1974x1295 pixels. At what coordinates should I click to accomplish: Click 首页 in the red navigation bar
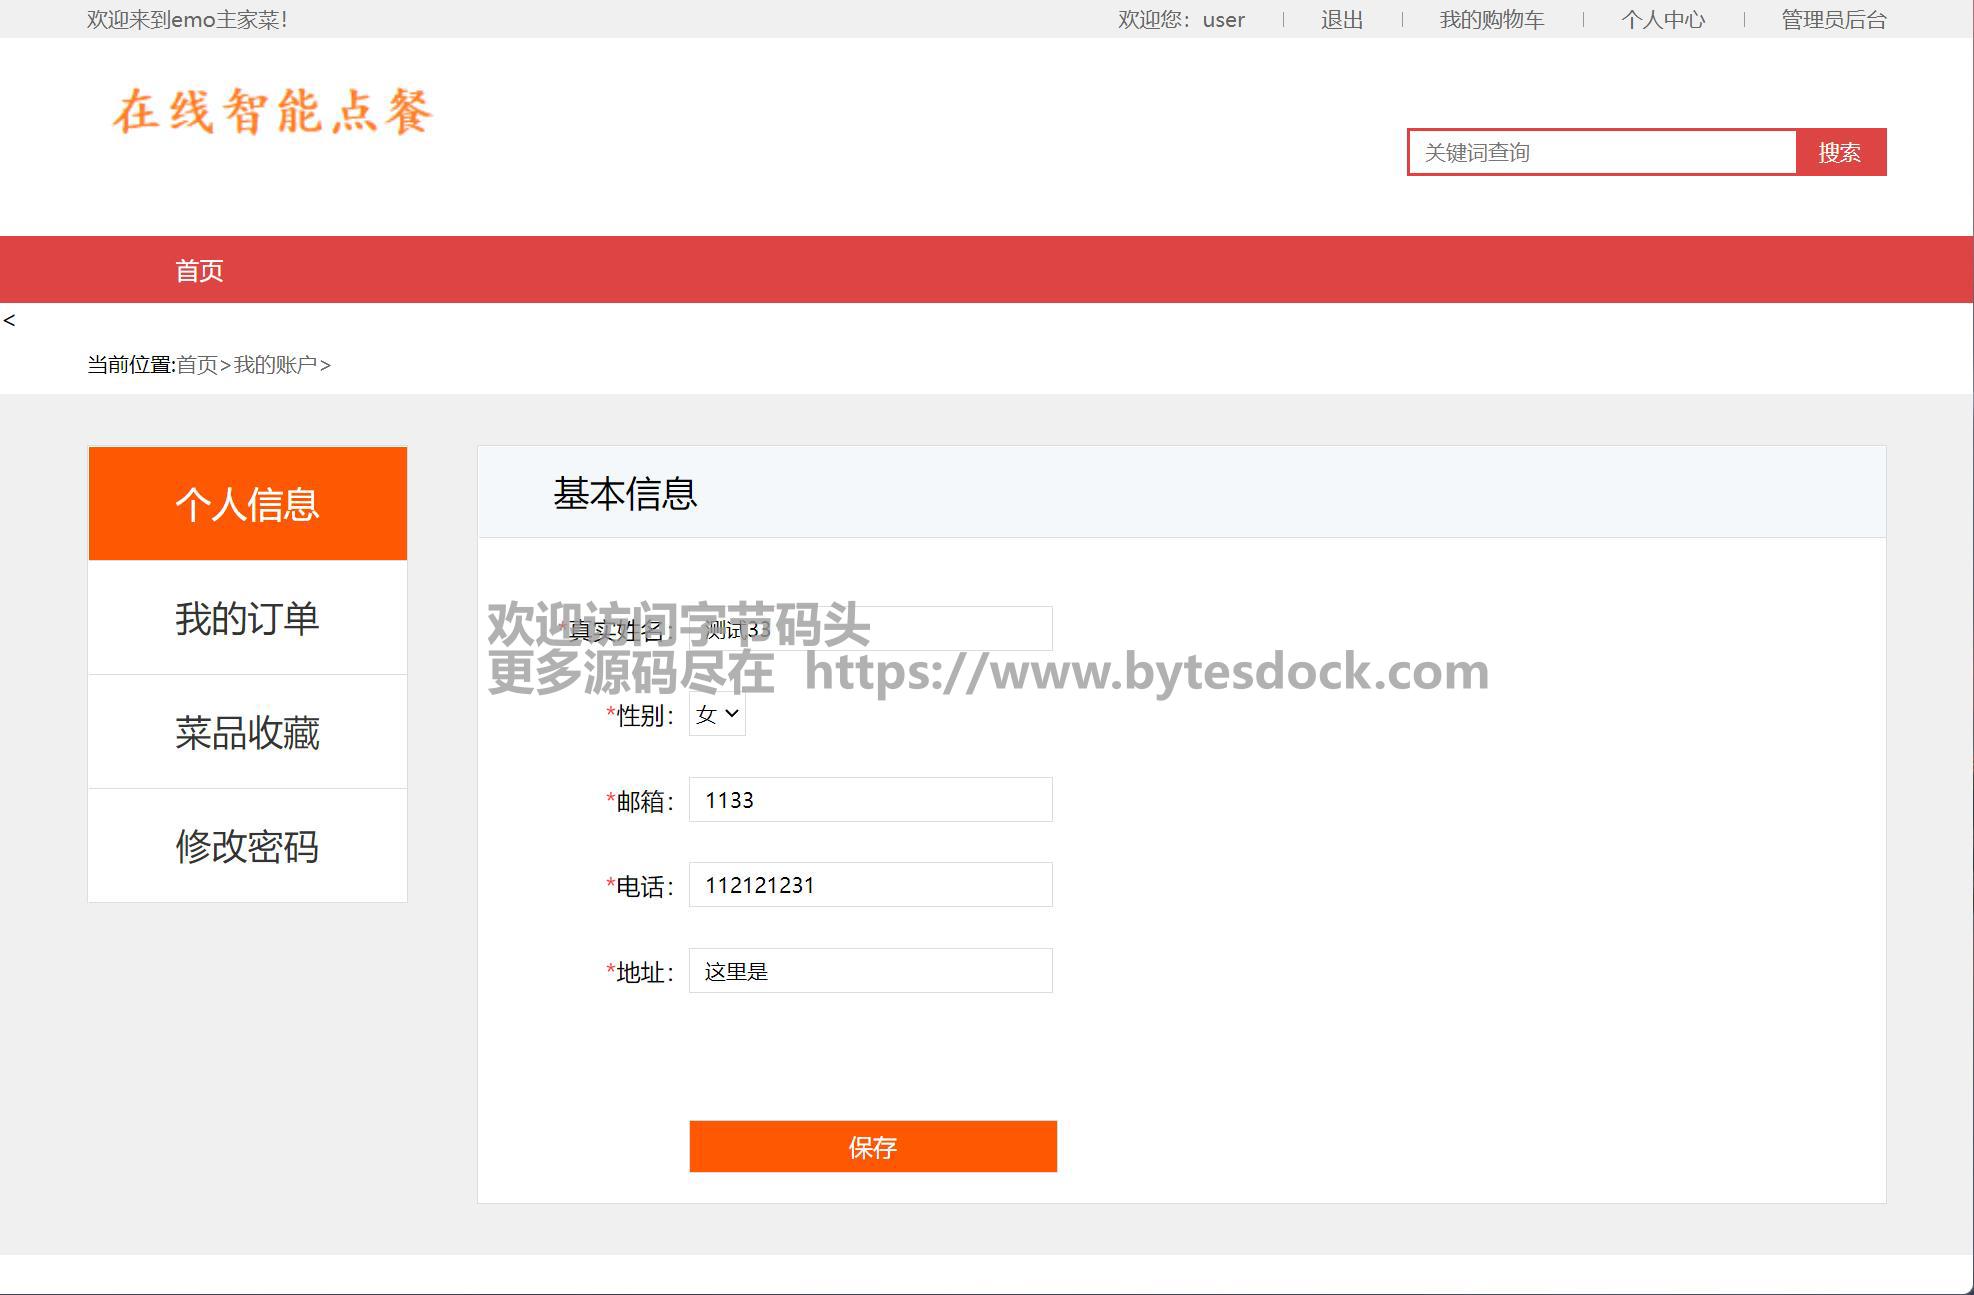point(199,270)
